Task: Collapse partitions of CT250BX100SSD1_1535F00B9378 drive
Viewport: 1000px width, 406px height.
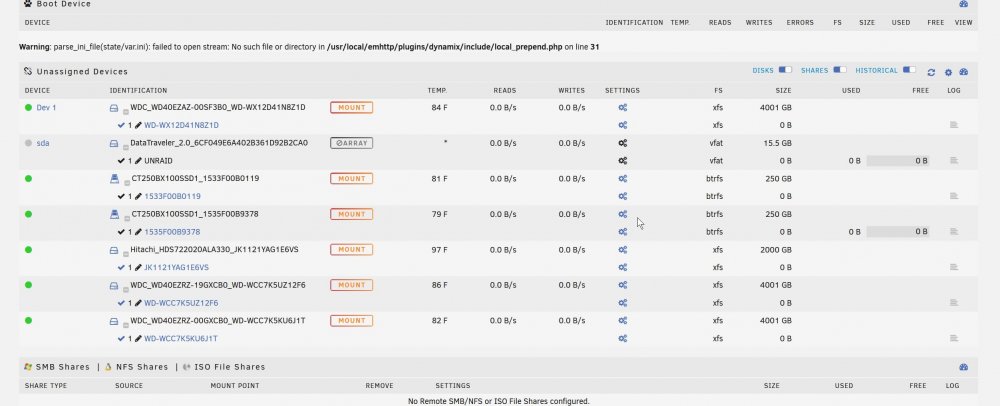Action: coord(126,218)
